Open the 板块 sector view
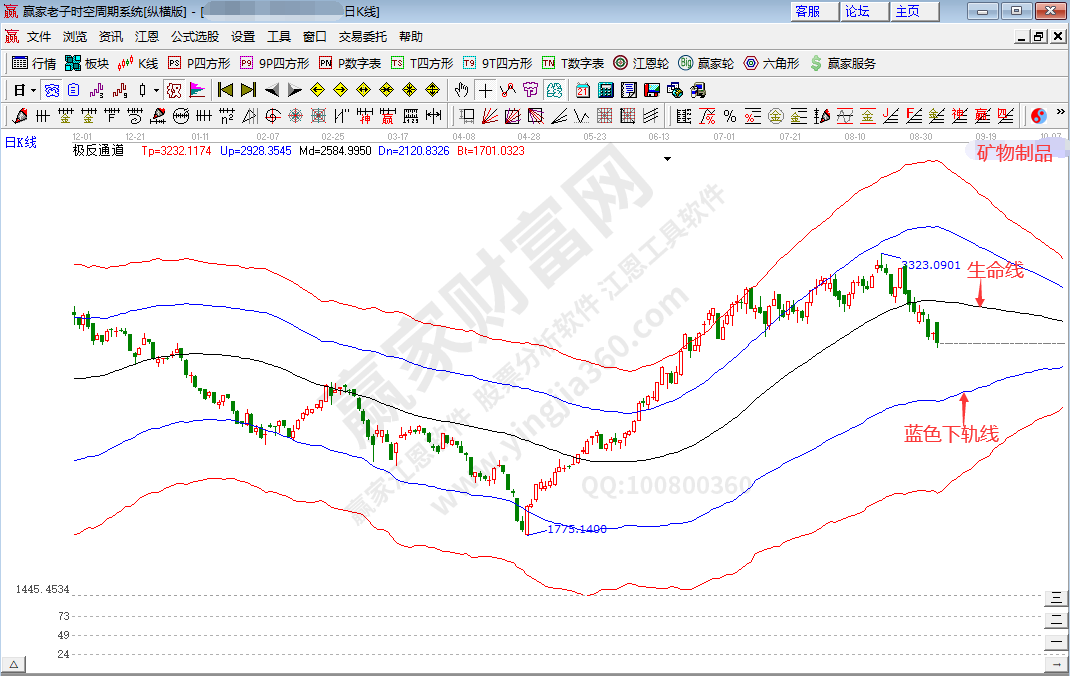Image resolution: width=1070 pixels, height=676 pixels. [87, 63]
